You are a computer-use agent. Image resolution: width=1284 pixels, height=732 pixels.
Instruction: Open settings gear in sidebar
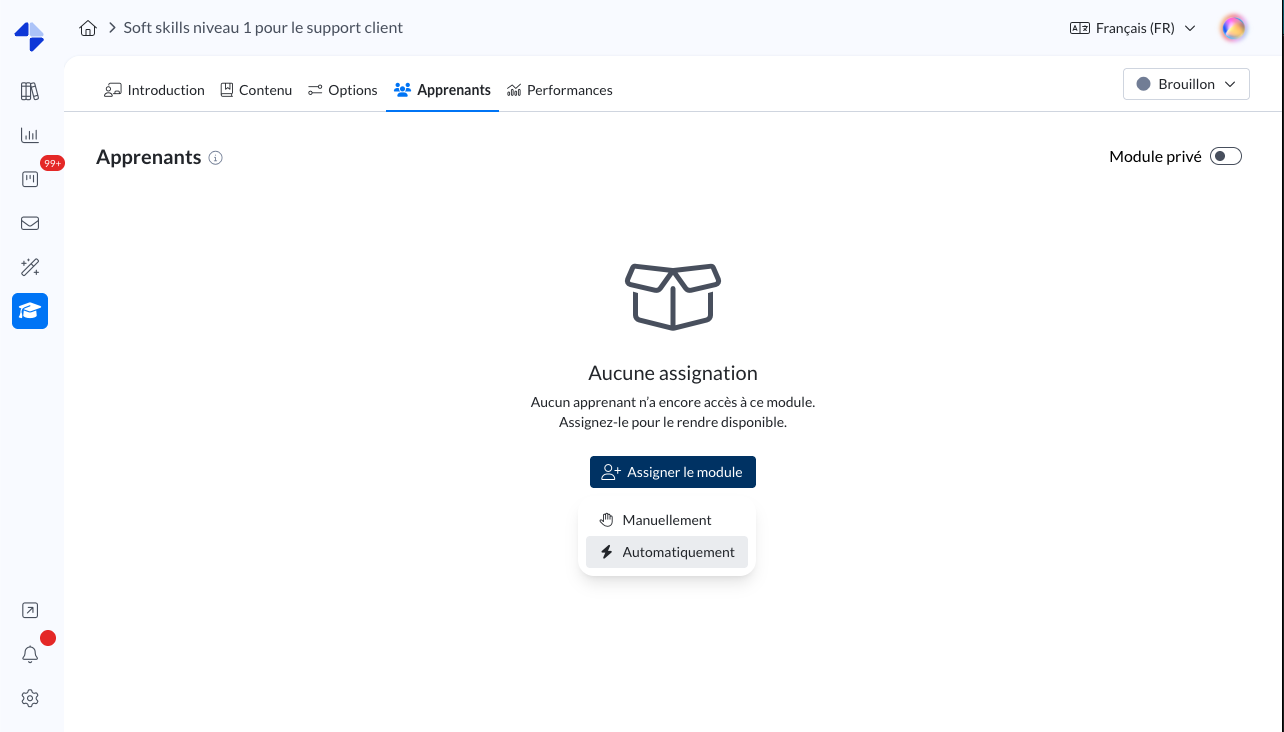click(30, 698)
